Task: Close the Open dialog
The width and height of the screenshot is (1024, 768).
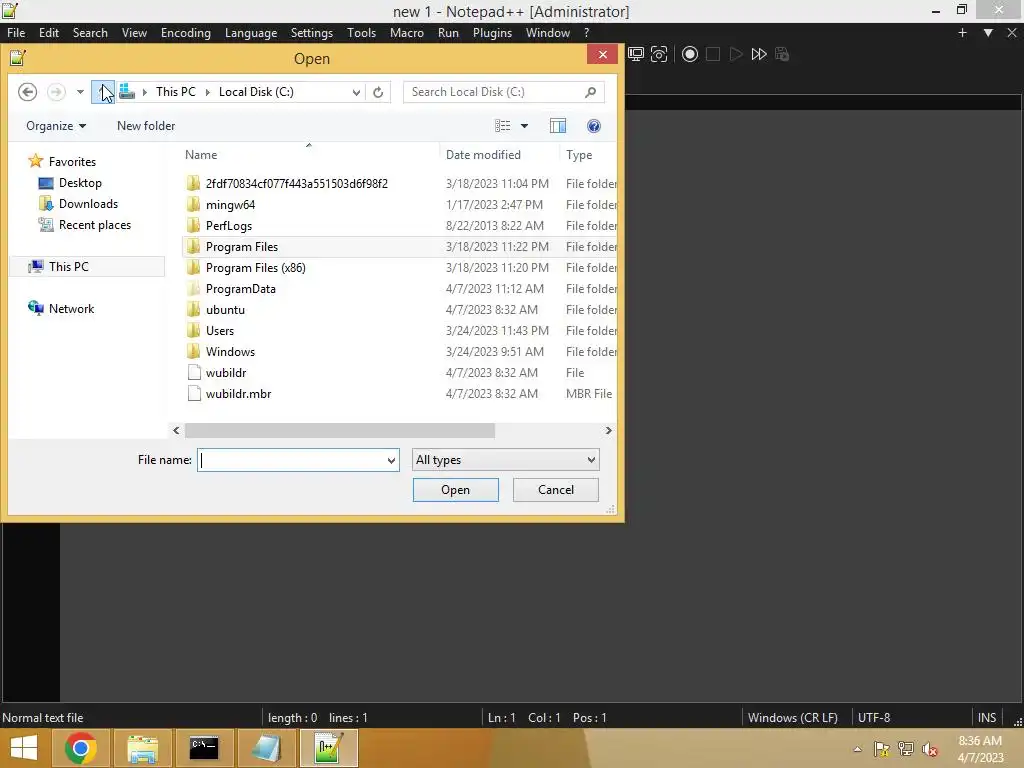Action: click(602, 54)
